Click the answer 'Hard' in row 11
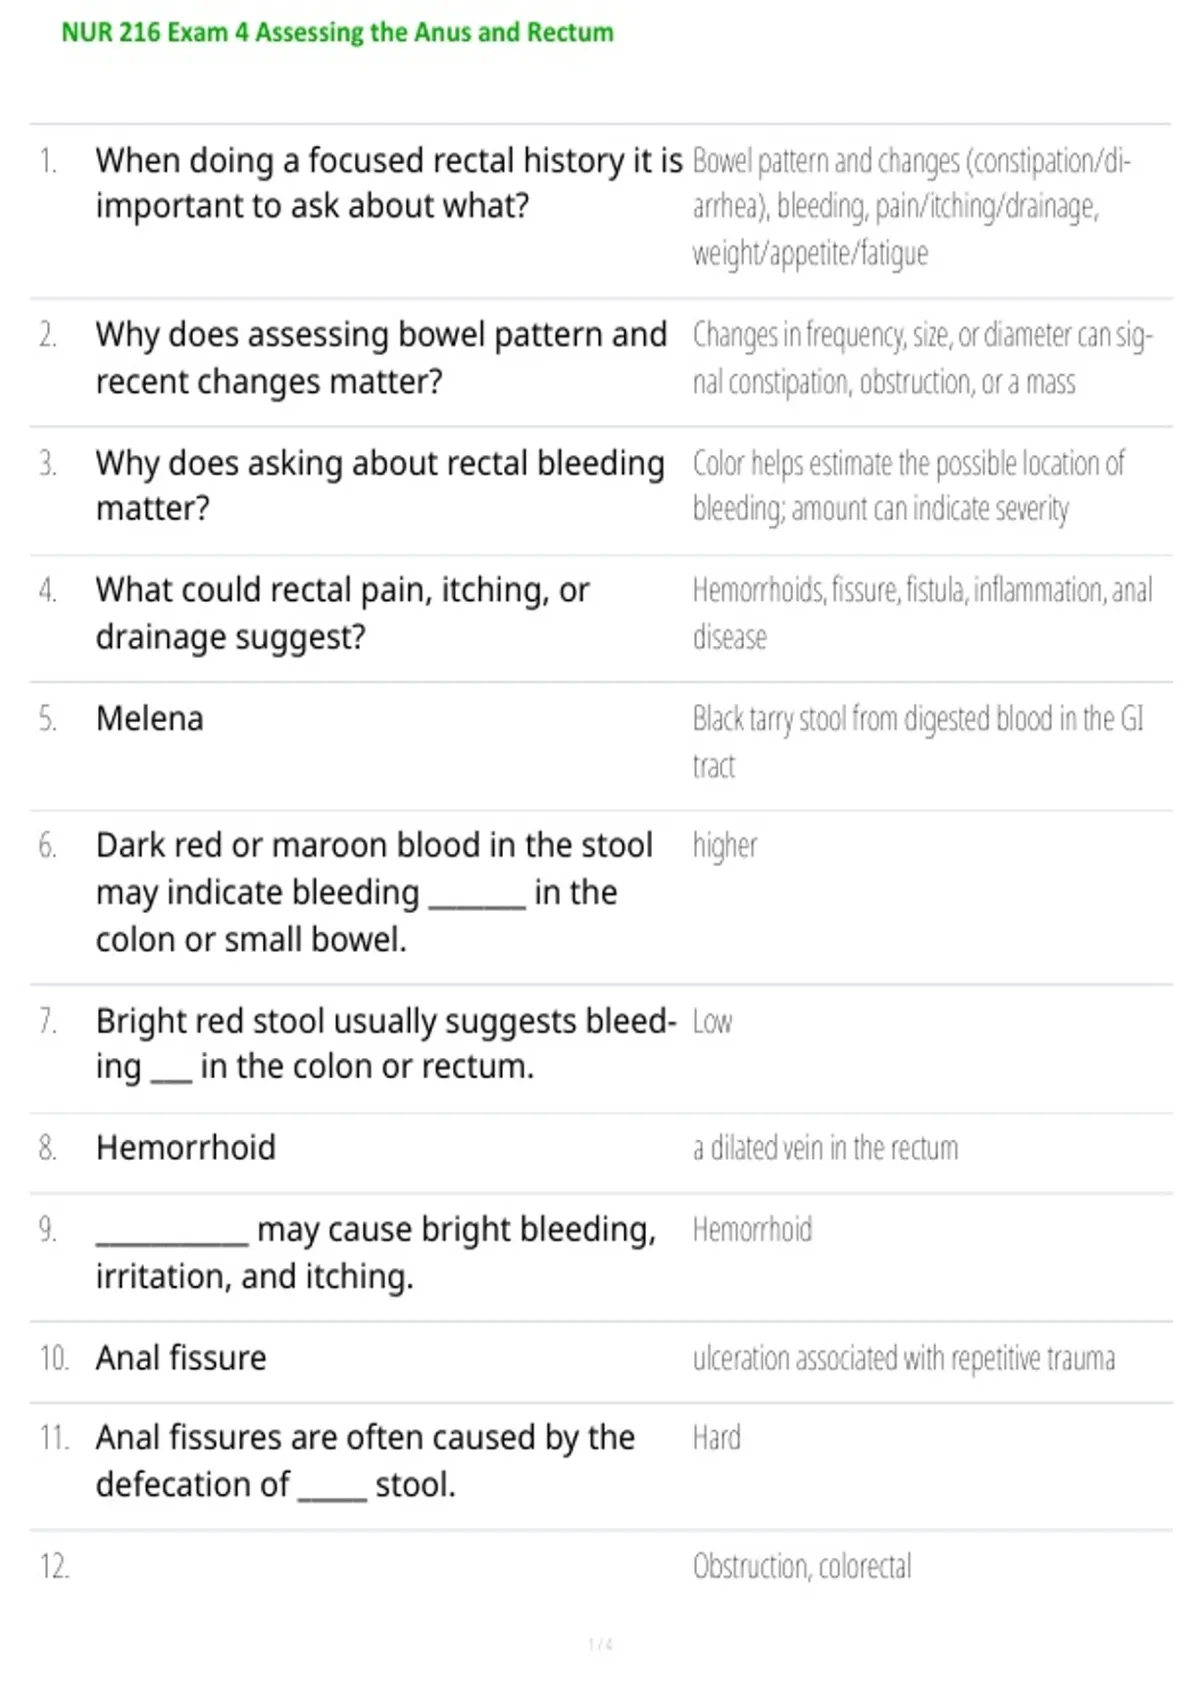The image size is (1200, 1700). pos(716,1438)
